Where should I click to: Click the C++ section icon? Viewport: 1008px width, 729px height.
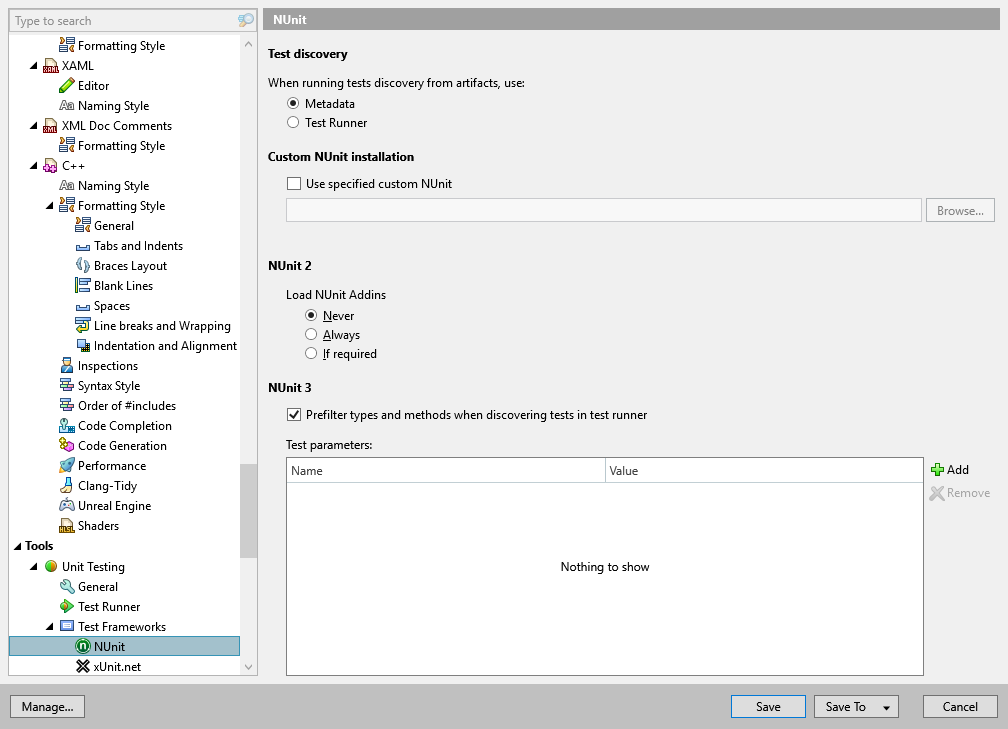coord(50,166)
